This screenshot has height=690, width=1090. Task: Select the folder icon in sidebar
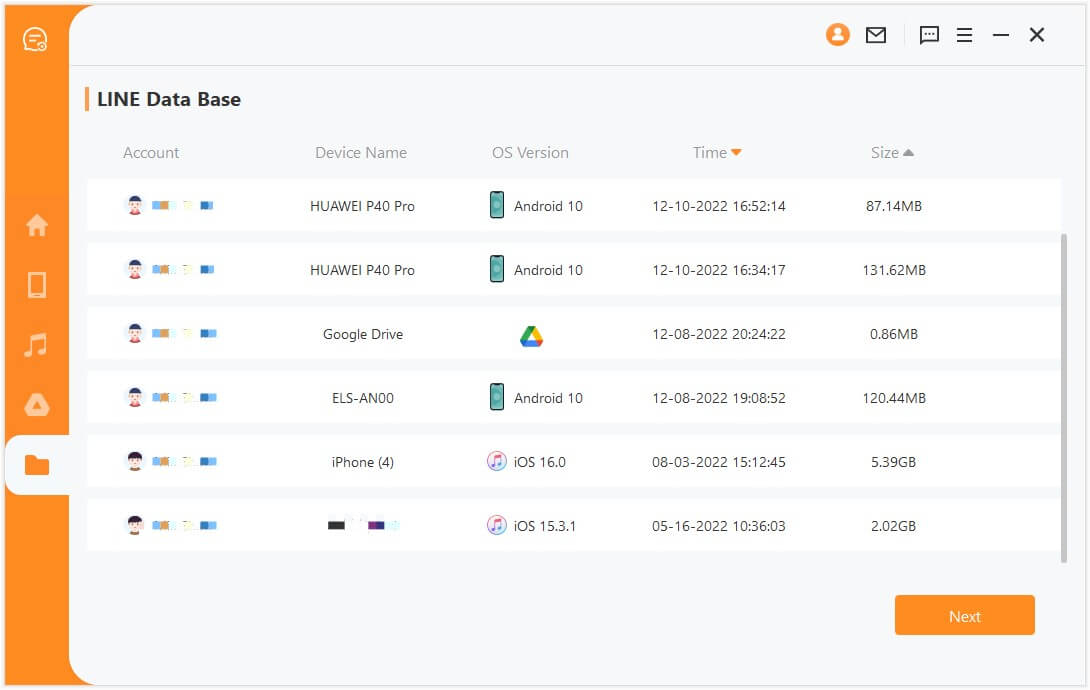[x=37, y=465]
